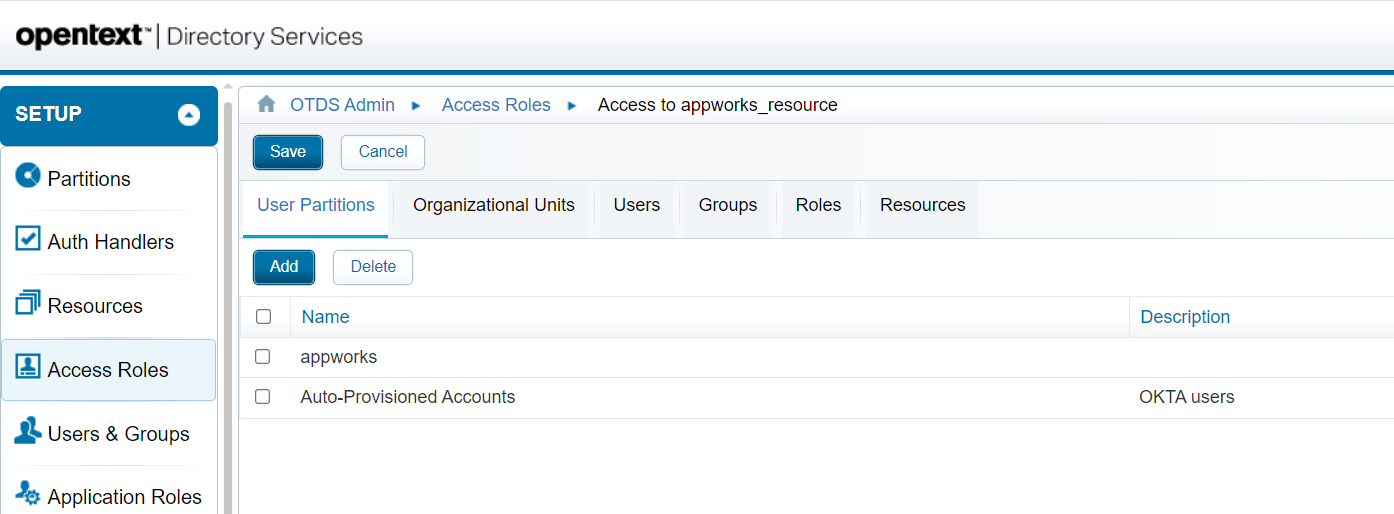Switch to the Organizational Units tab

point(494,205)
